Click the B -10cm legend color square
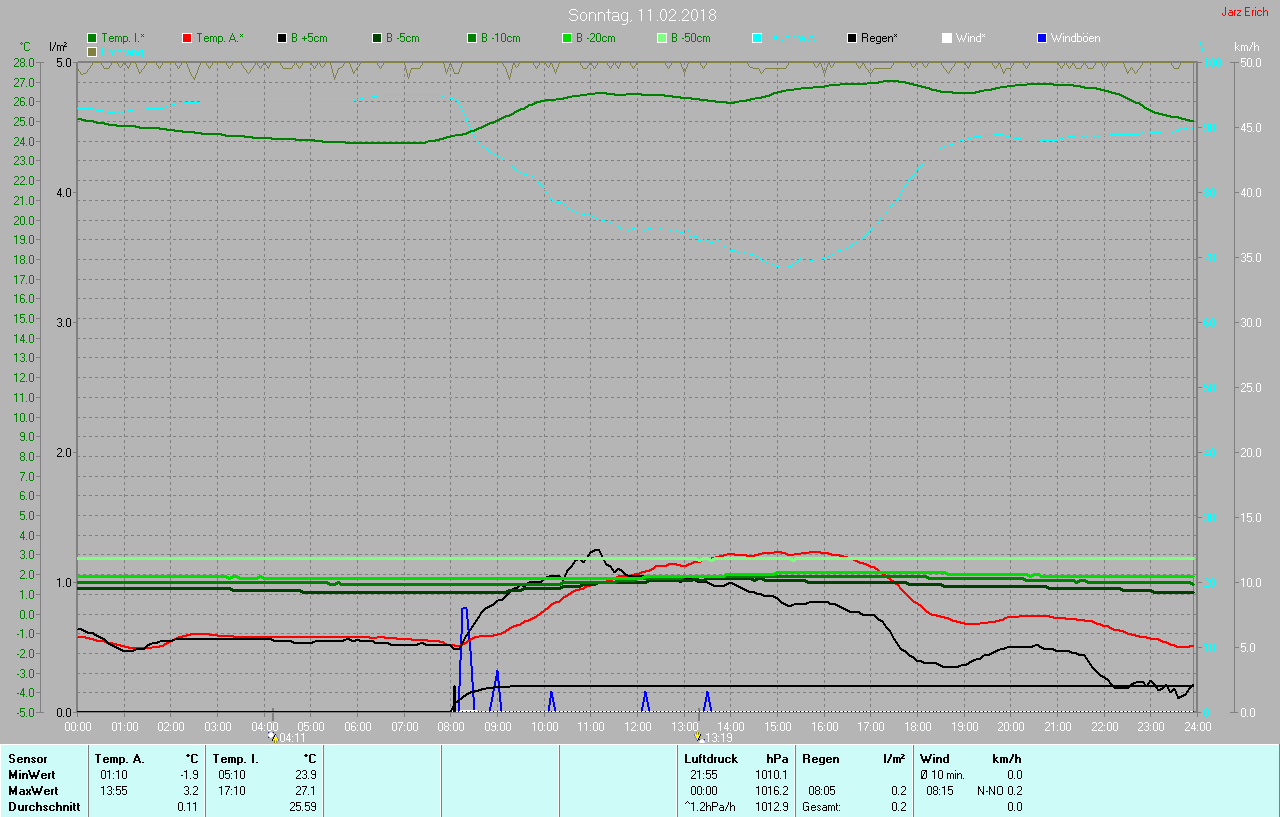 (x=472, y=38)
